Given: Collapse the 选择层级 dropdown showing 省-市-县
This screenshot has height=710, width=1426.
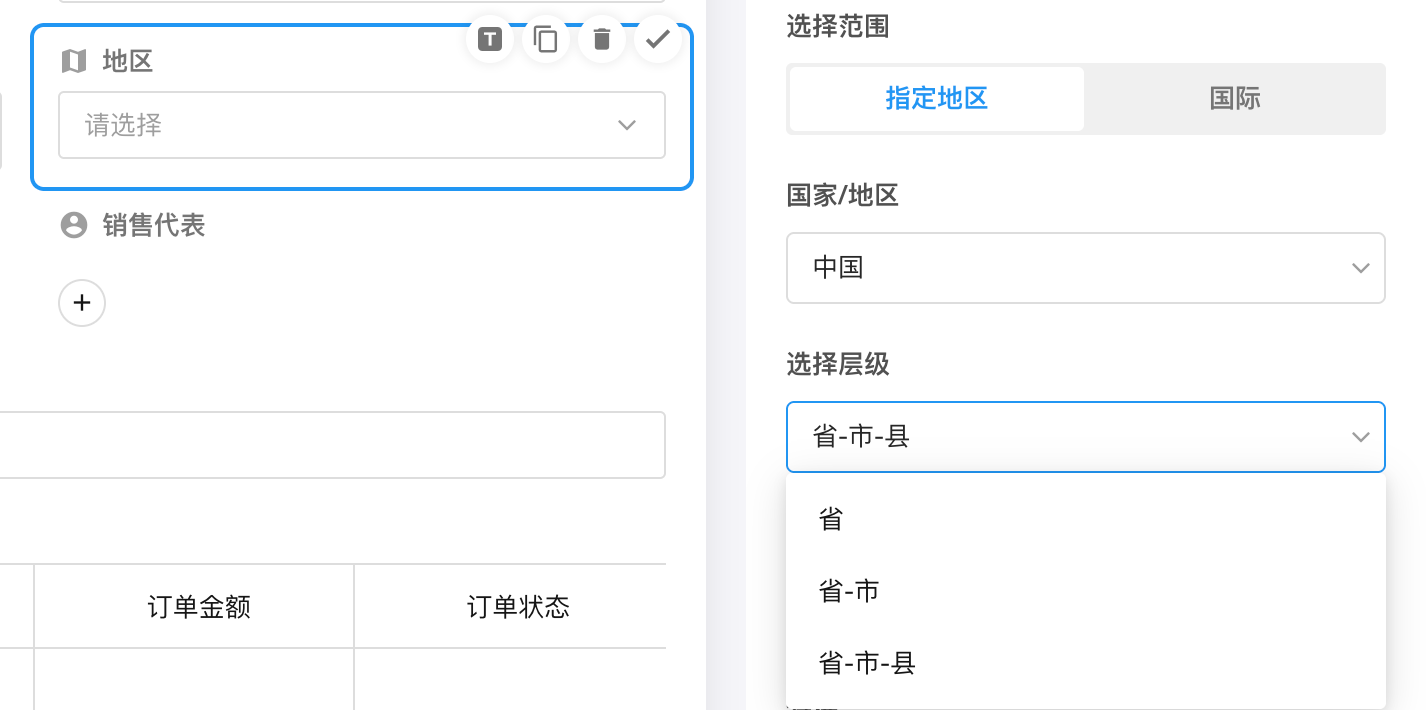Looking at the screenshot, I should pos(1085,437).
